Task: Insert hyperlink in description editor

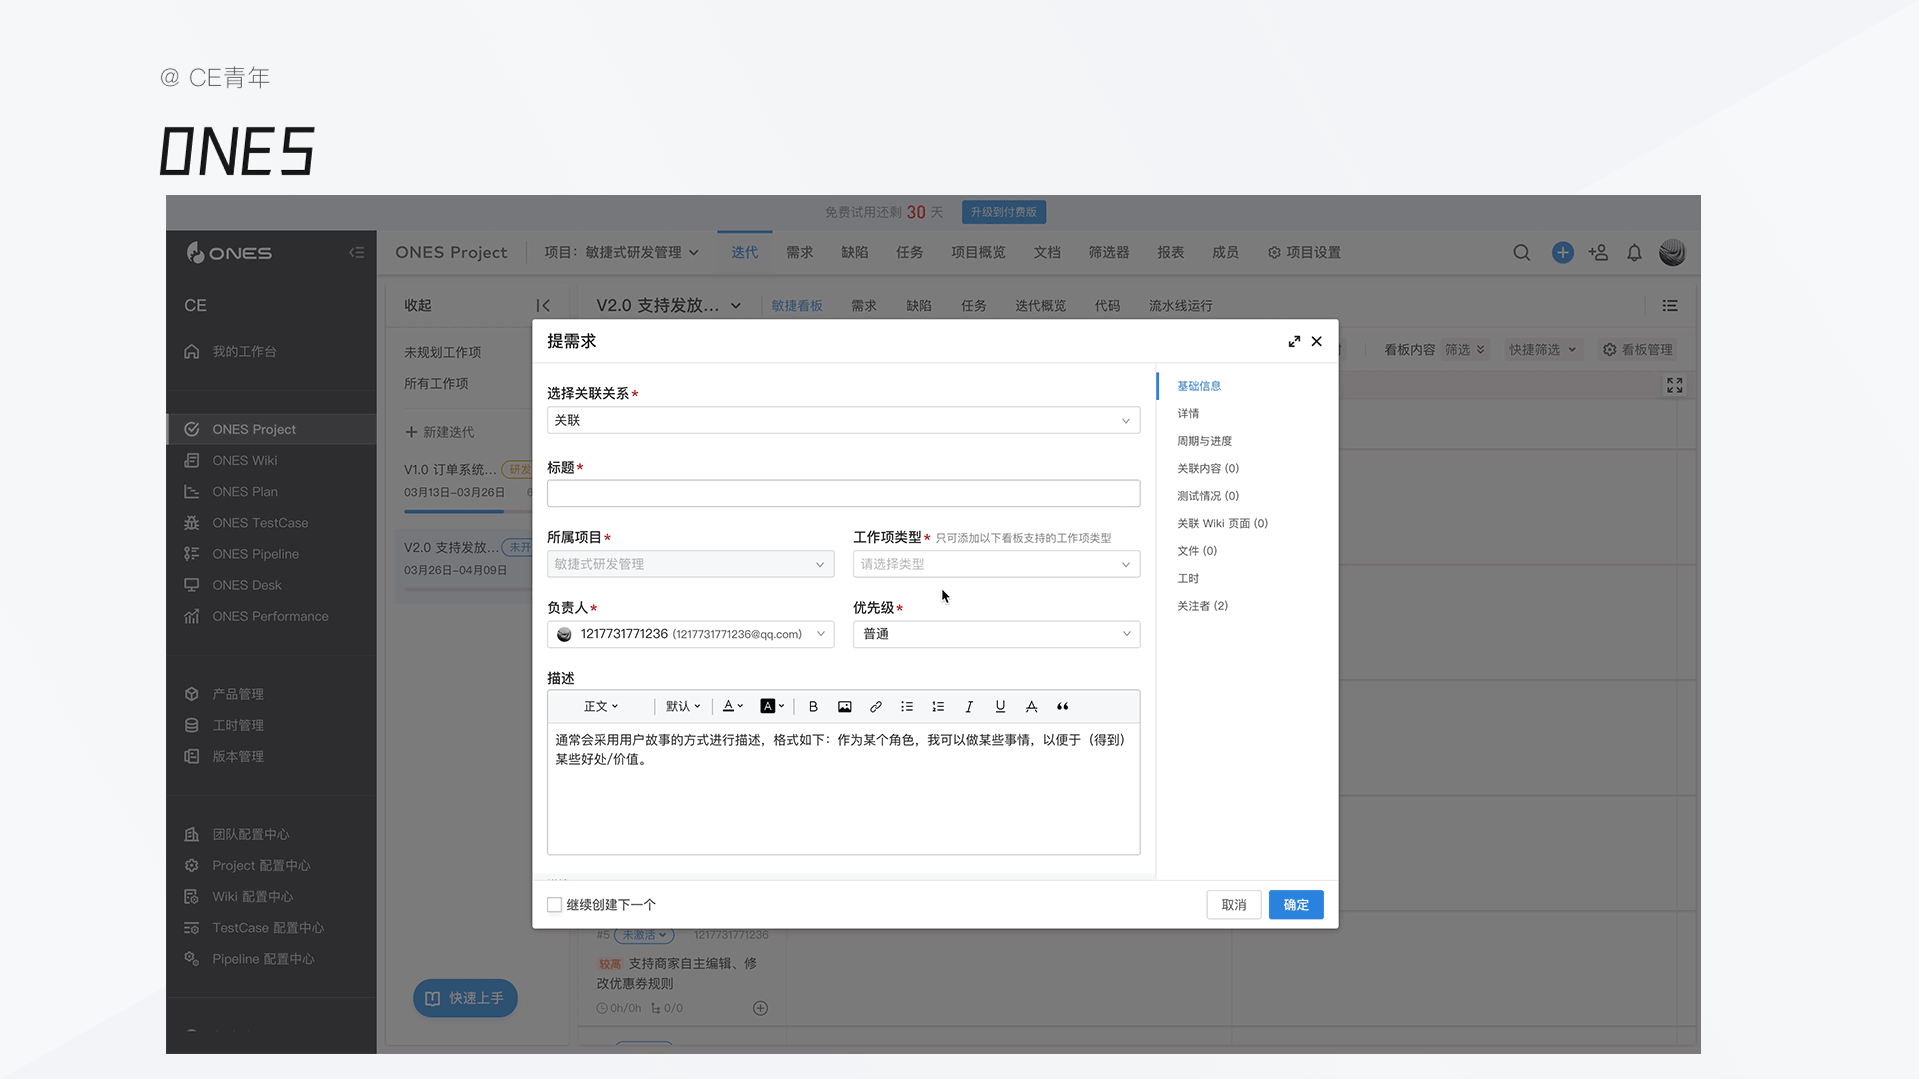Action: [875, 707]
